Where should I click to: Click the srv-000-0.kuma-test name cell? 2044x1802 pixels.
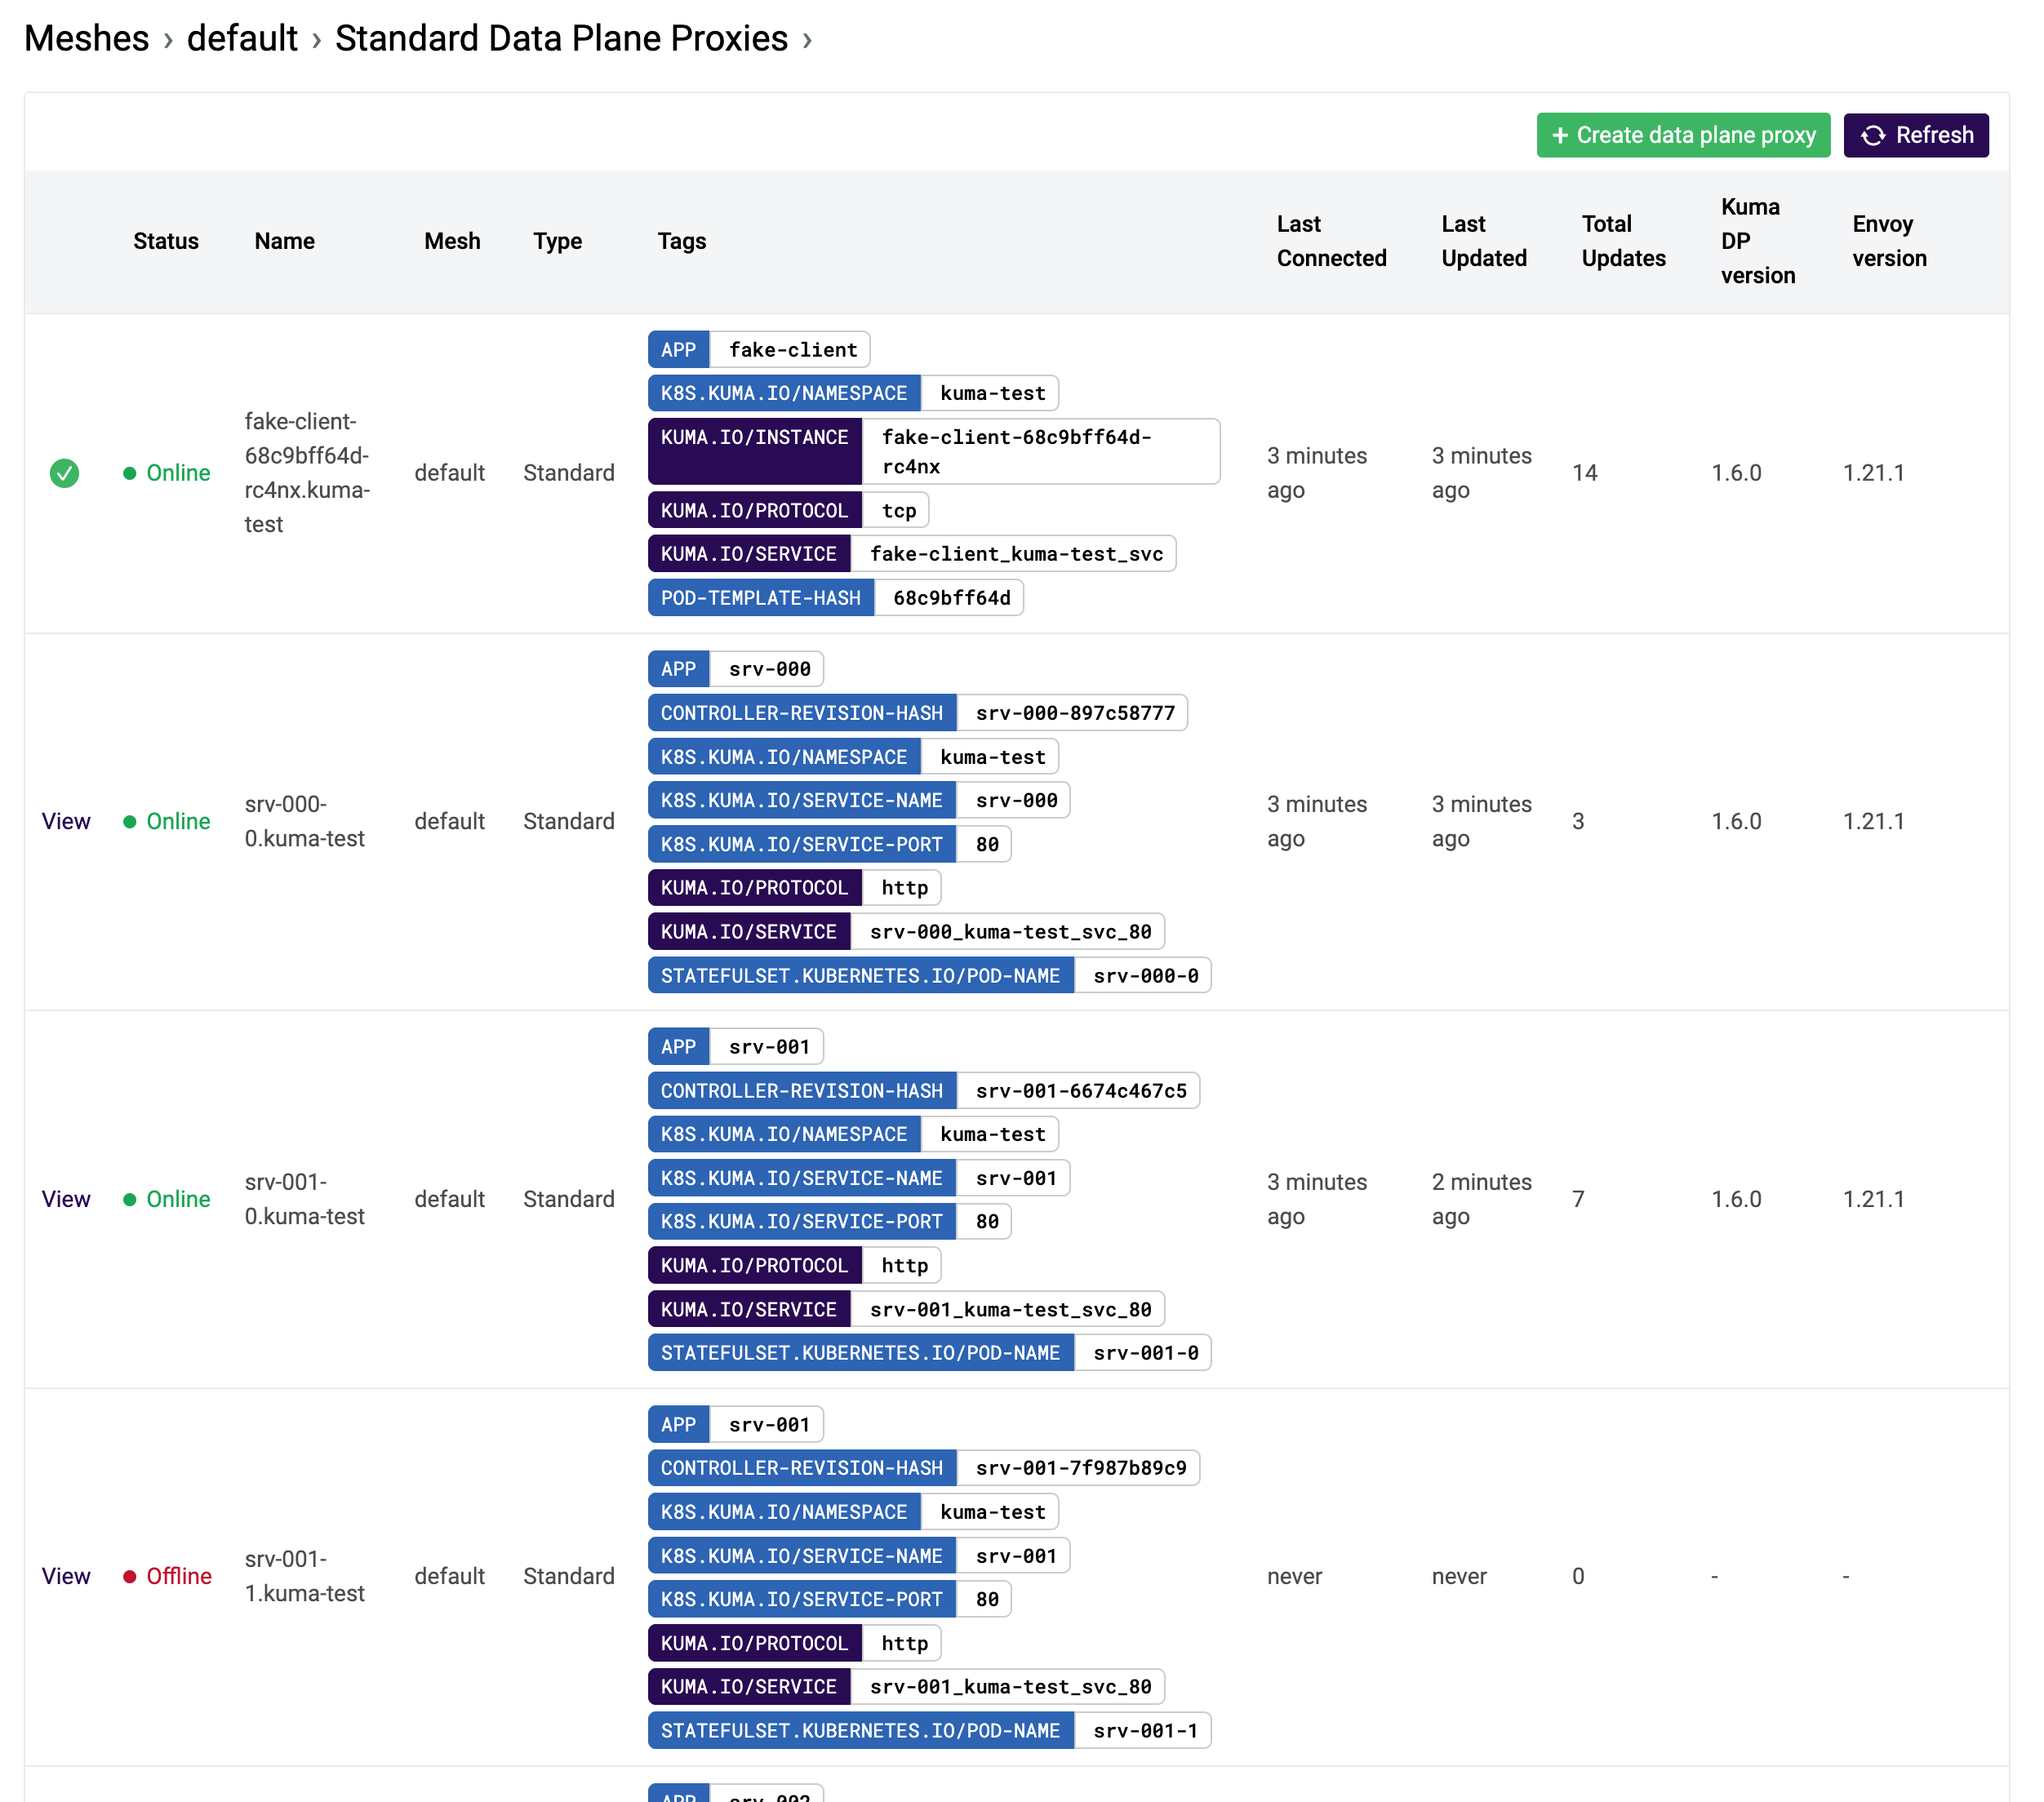pos(304,821)
